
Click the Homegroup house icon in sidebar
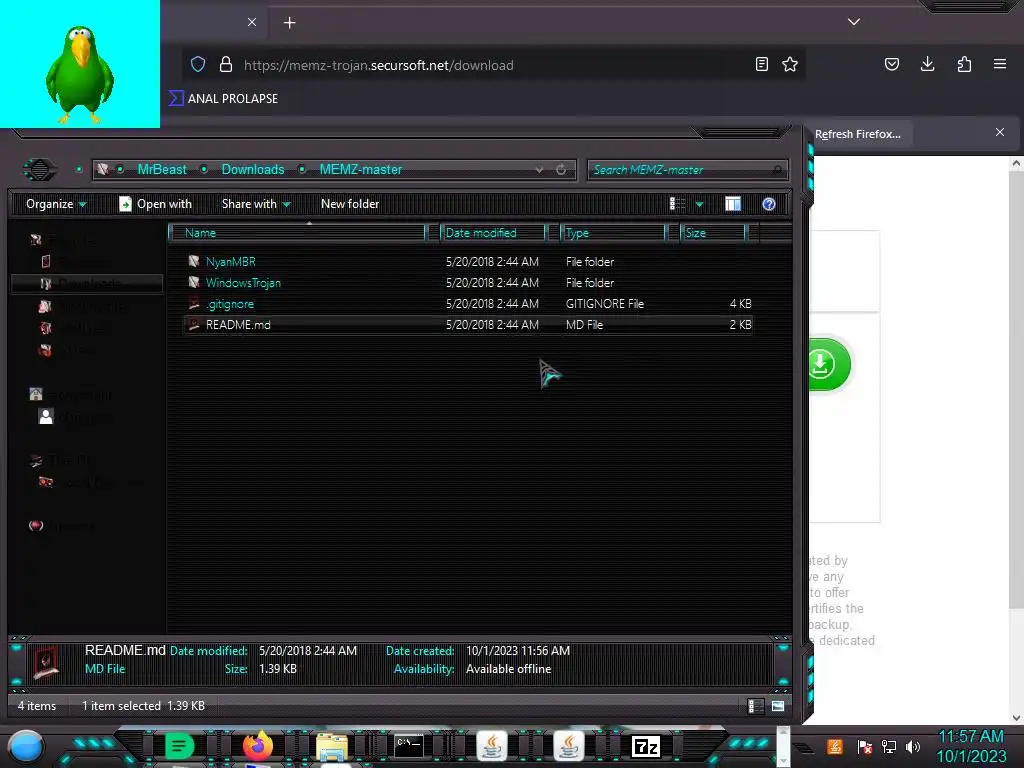(36, 394)
